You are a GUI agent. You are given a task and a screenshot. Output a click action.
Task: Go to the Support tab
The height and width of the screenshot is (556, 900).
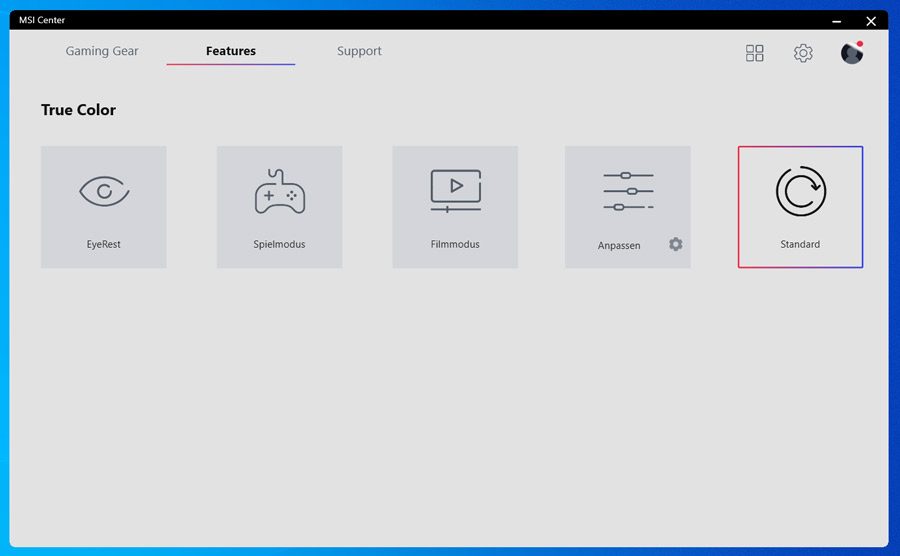[x=359, y=51]
